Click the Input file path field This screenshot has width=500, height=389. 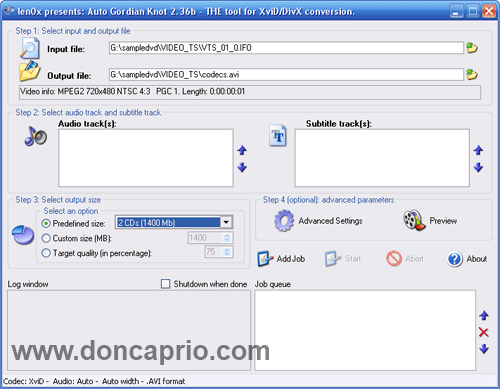pyautogui.click(x=286, y=48)
